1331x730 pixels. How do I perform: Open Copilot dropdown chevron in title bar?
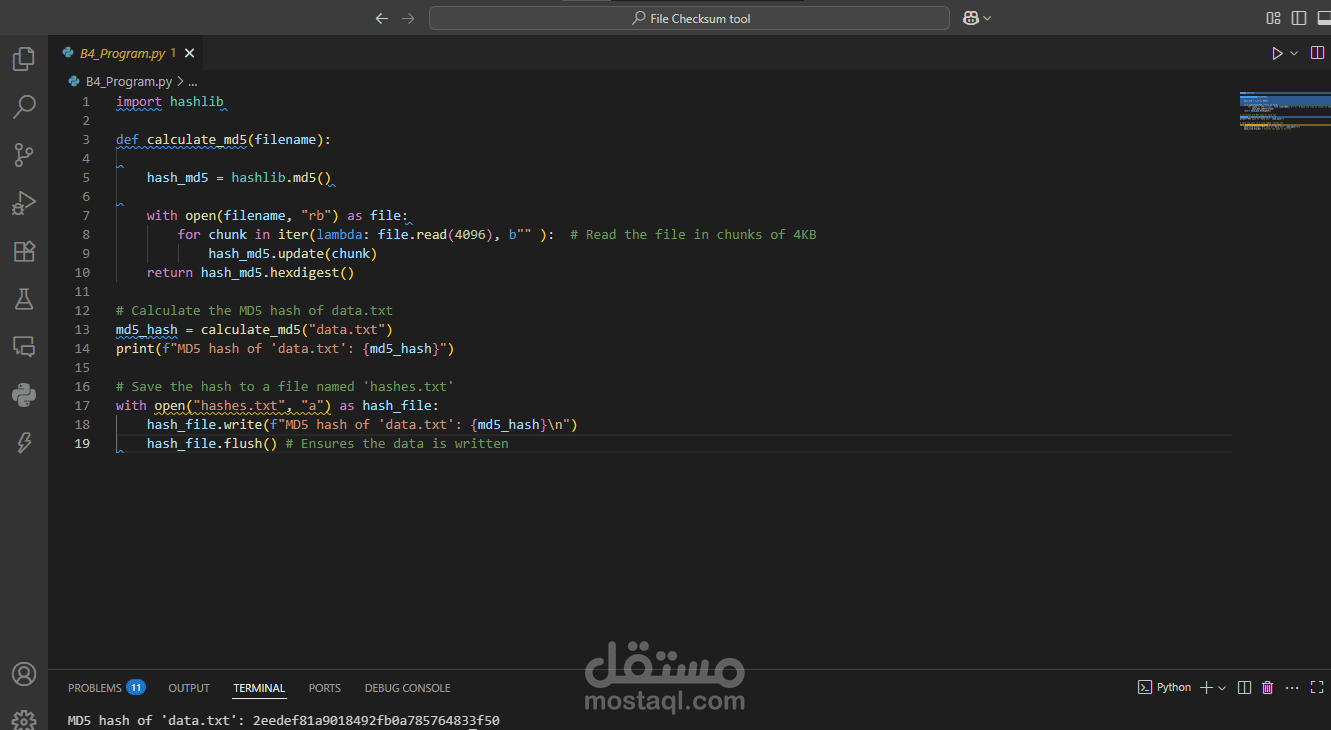pos(988,18)
